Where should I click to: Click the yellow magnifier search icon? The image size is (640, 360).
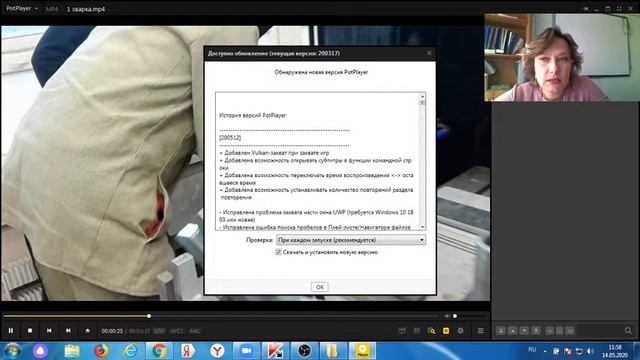click(x=431, y=331)
